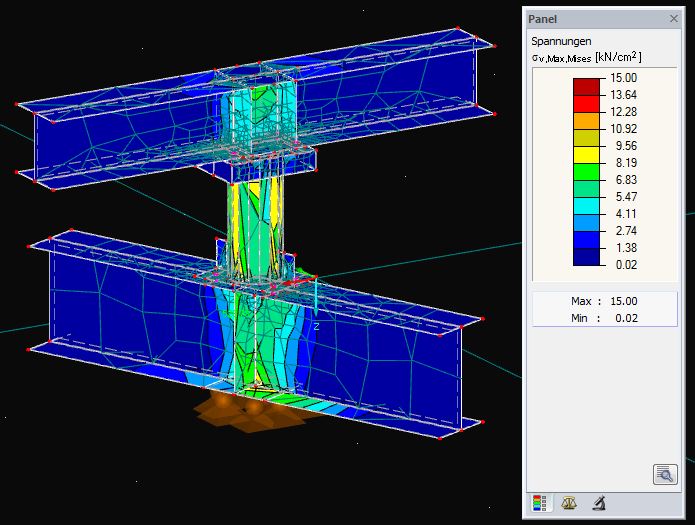Select the 0.02 bottom scale value
The height and width of the screenshot is (525, 695).
623,265
